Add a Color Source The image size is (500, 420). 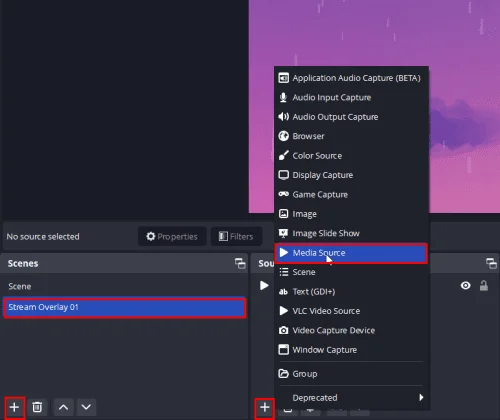pos(351,156)
